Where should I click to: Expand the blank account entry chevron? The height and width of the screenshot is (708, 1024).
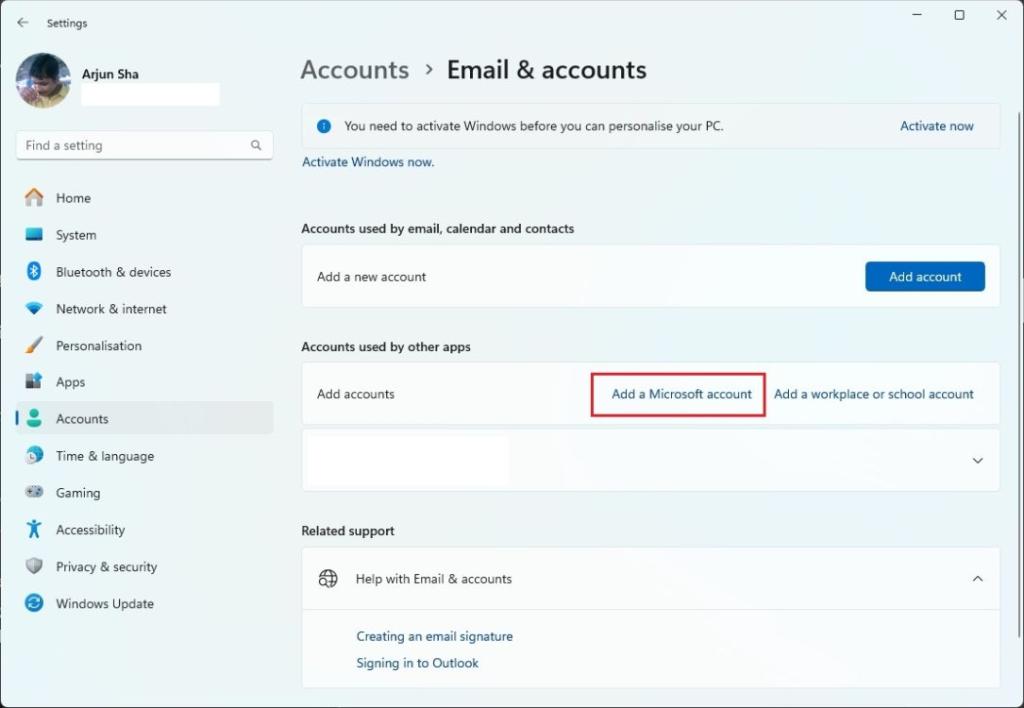pos(977,460)
